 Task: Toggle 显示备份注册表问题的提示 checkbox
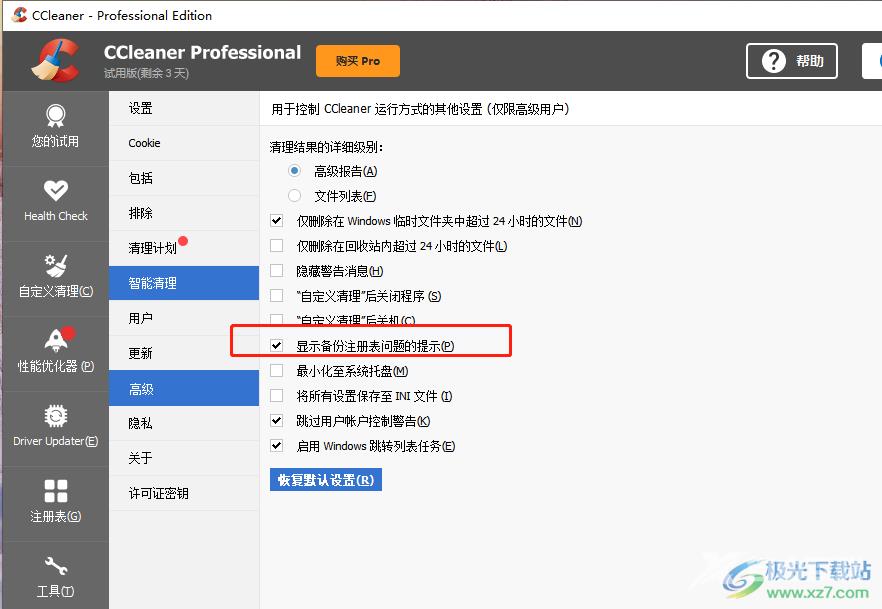coord(277,346)
